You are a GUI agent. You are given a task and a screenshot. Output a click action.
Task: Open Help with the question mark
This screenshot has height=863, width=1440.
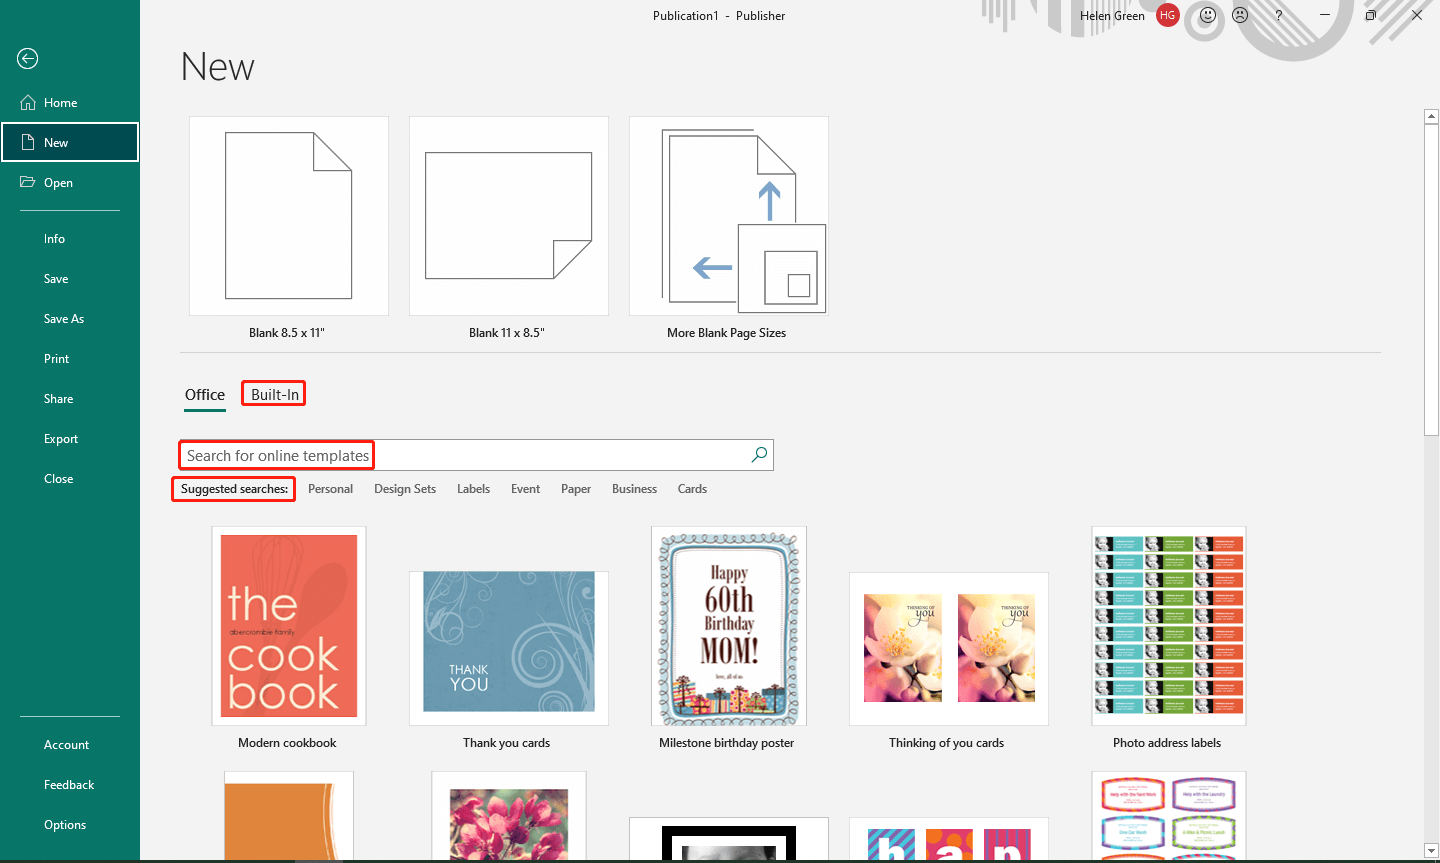pos(1278,15)
